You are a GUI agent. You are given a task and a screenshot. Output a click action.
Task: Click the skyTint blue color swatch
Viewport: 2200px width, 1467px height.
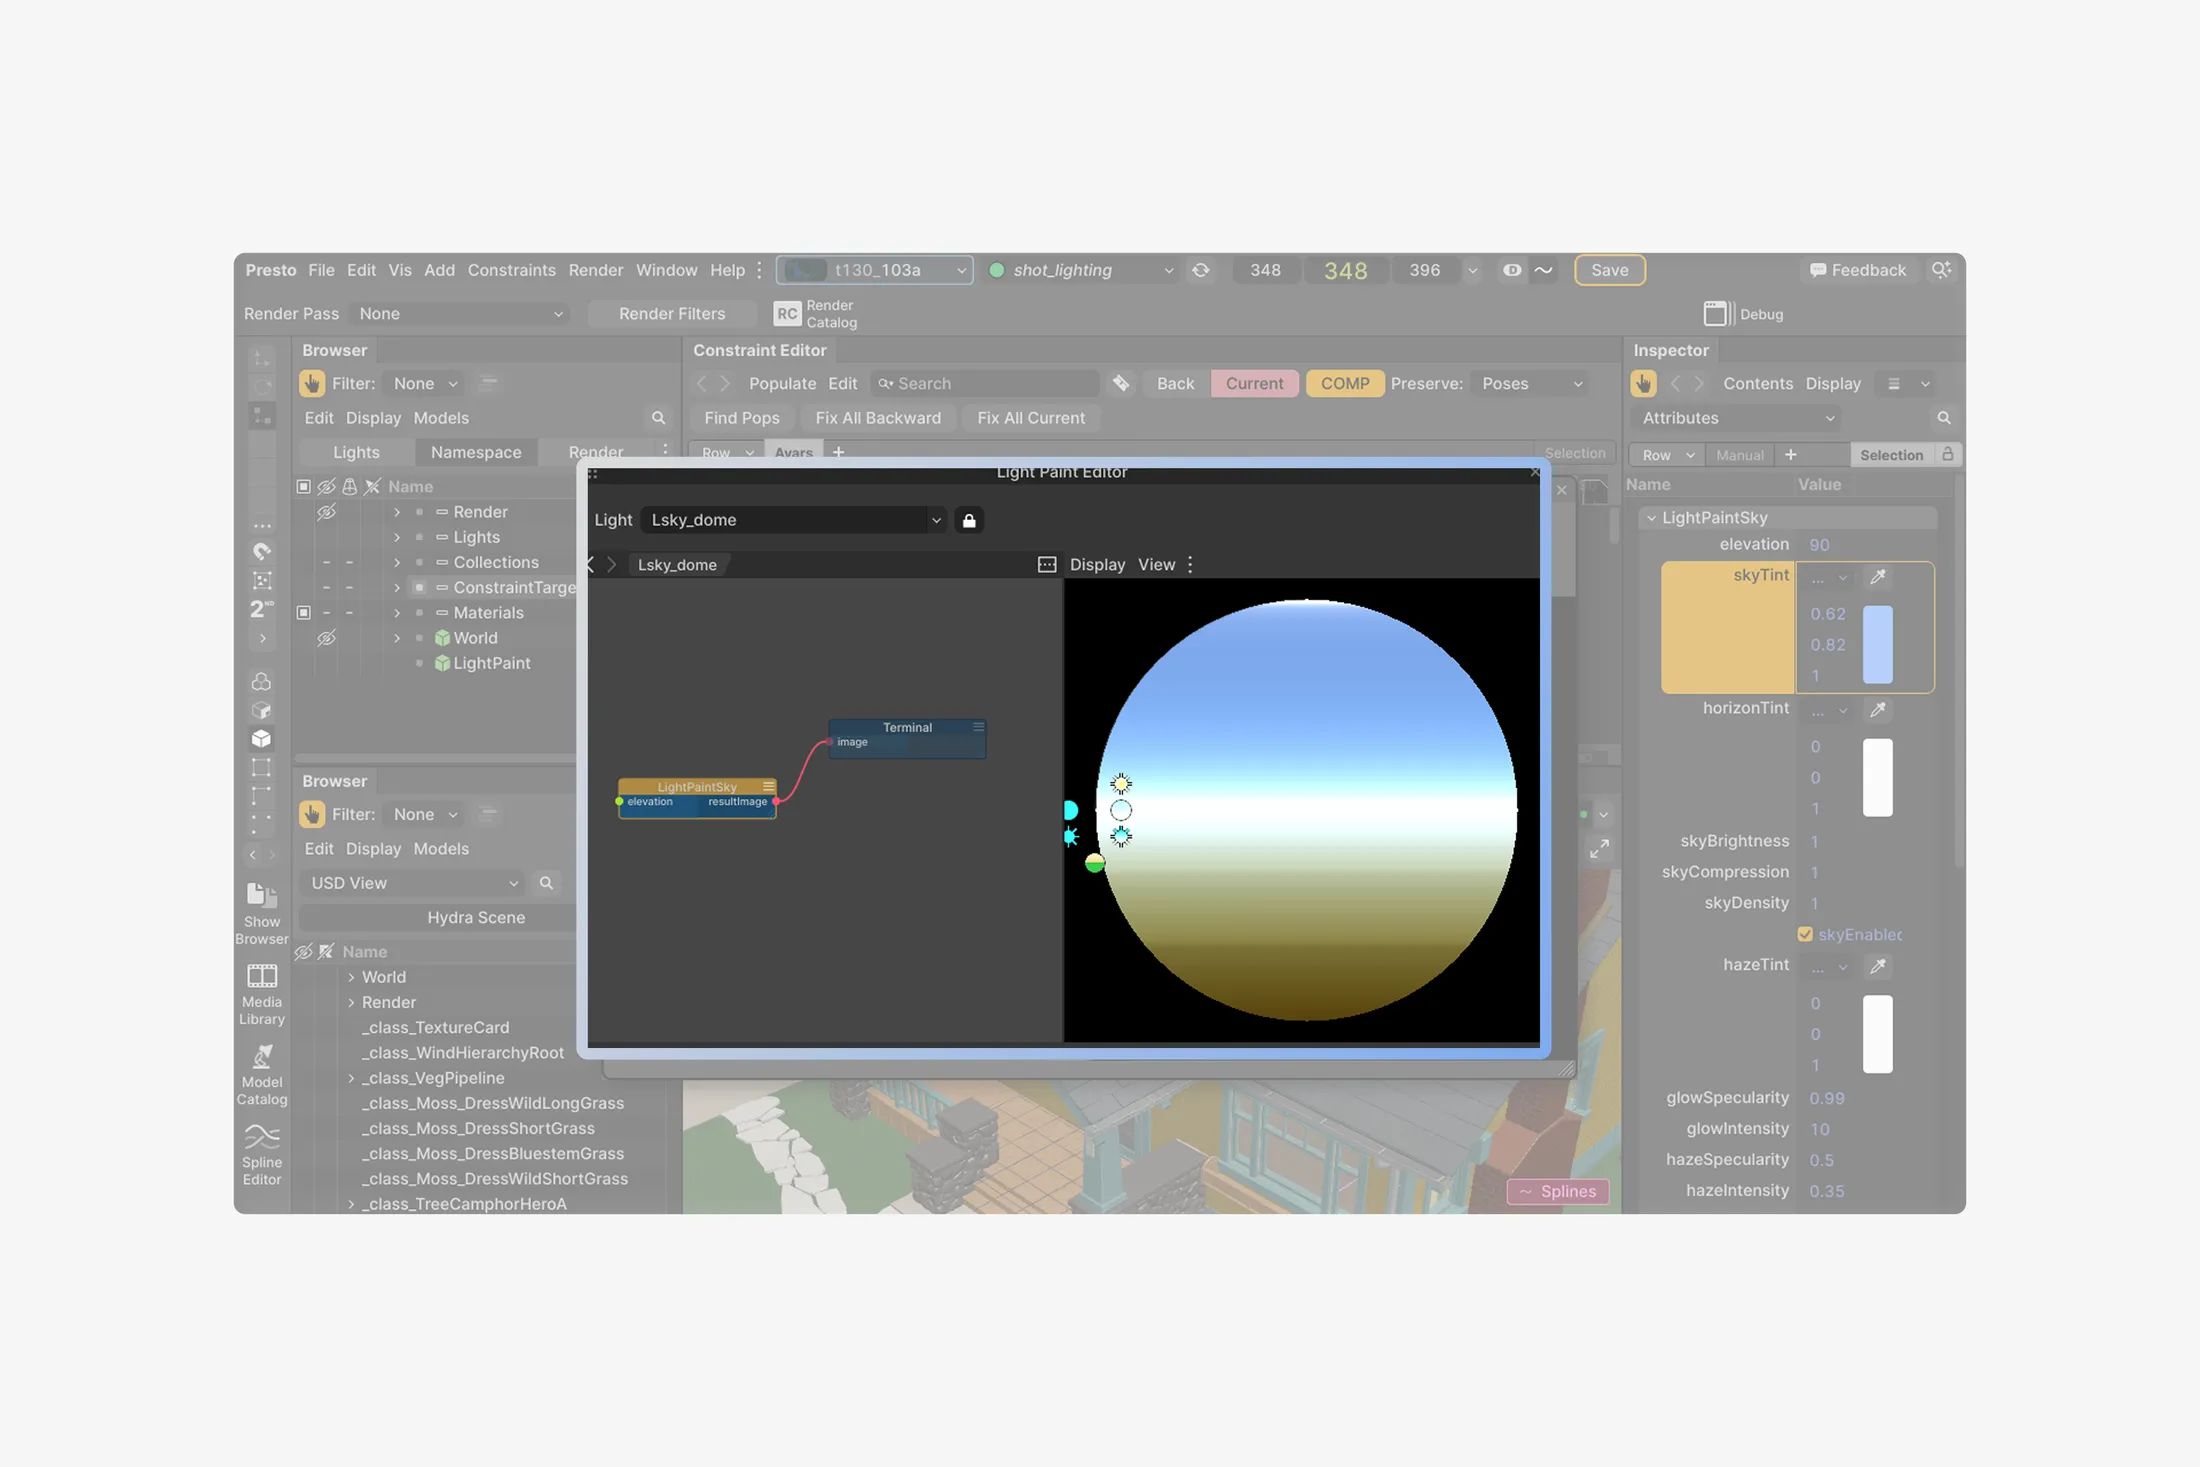point(1877,645)
